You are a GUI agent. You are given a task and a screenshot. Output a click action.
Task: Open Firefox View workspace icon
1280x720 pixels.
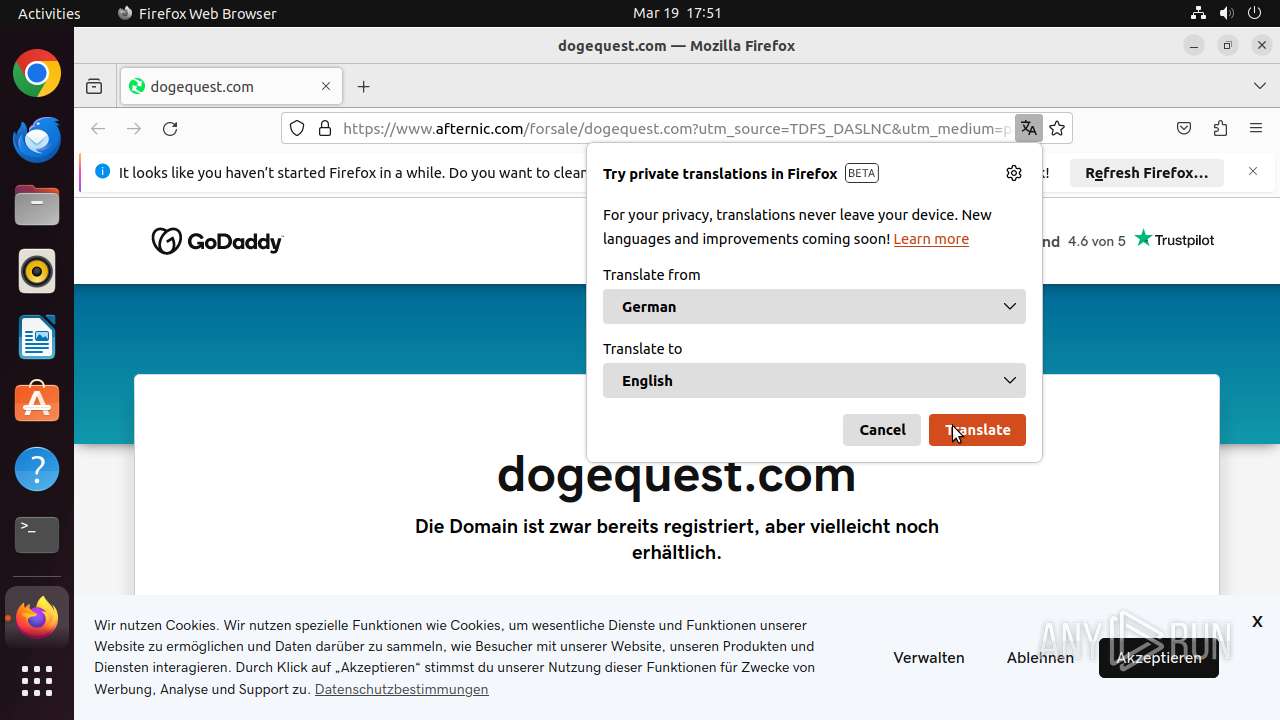pos(94,87)
